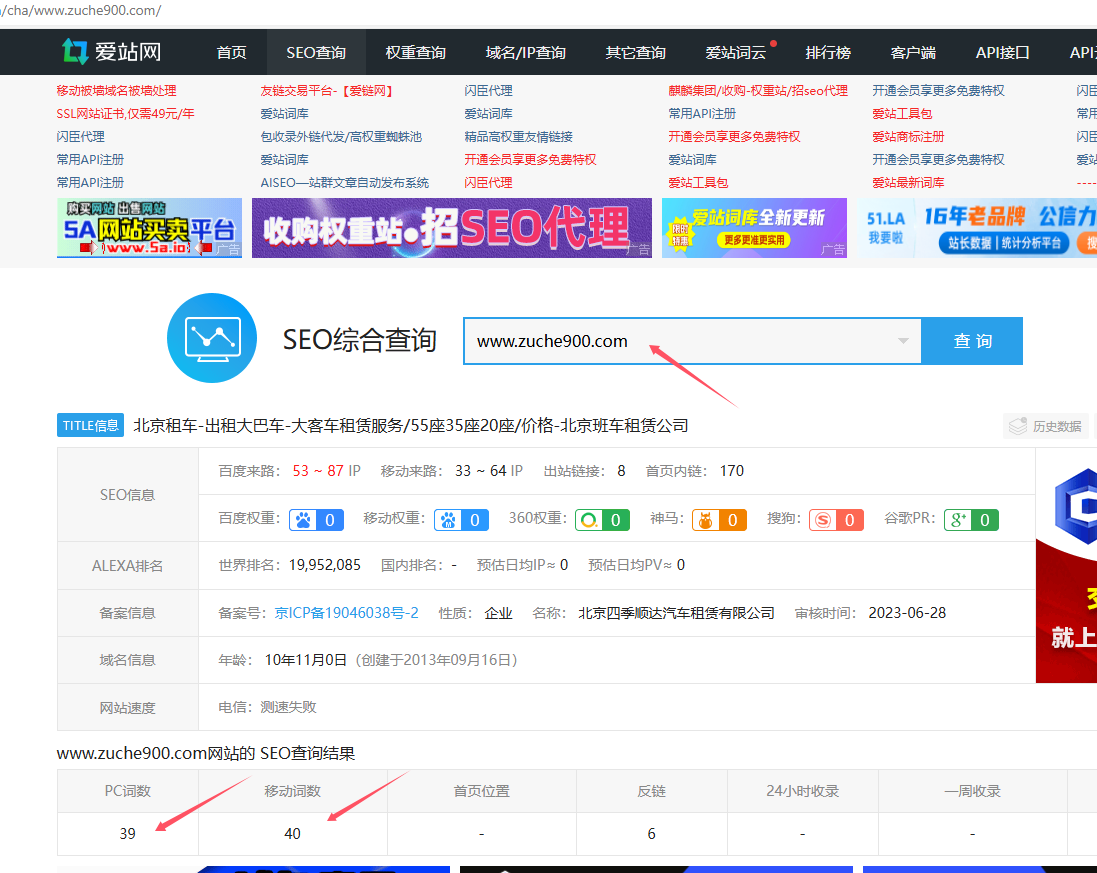Screen dimensions: 1097x873
Task: Click the 百度权重 paw badge
Action: tap(316, 520)
